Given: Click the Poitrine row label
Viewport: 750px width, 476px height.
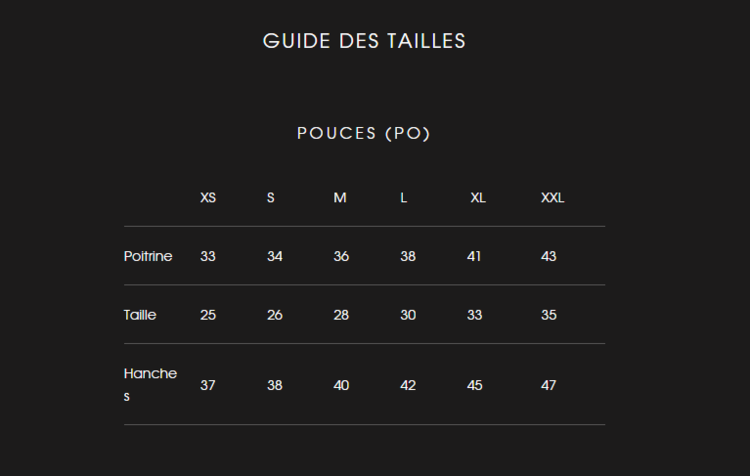Looking at the screenshot, I should click(148, 256).
